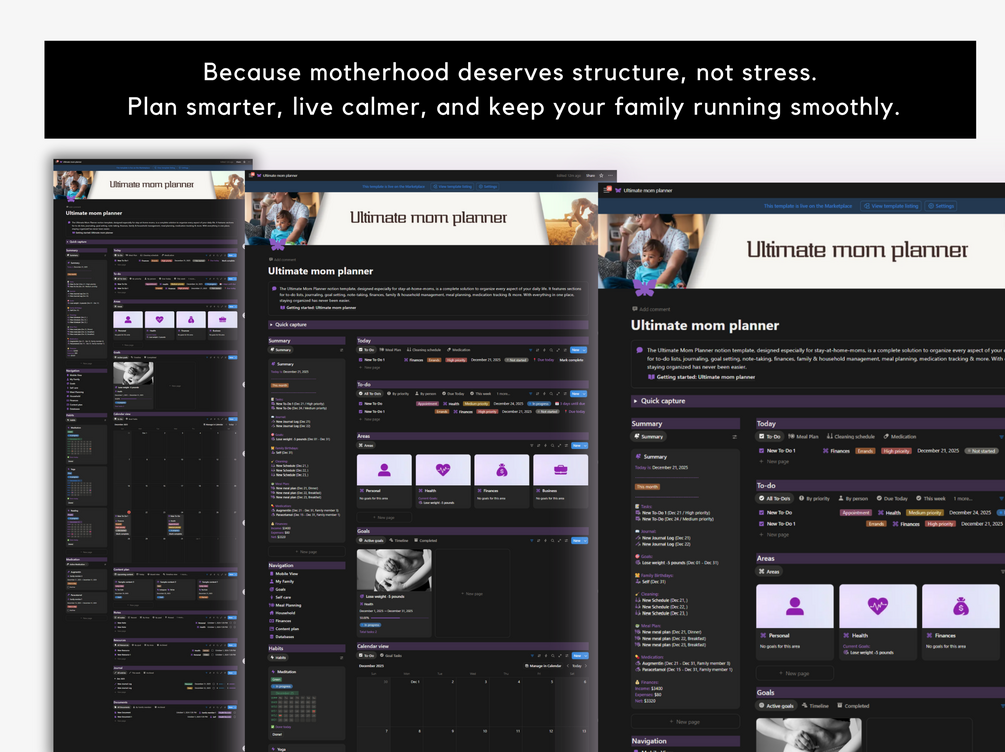The height and width of the screenshot is (752, 1005).
Task: Click Today search icon in middle window
Action: click(x=551, y=350)
